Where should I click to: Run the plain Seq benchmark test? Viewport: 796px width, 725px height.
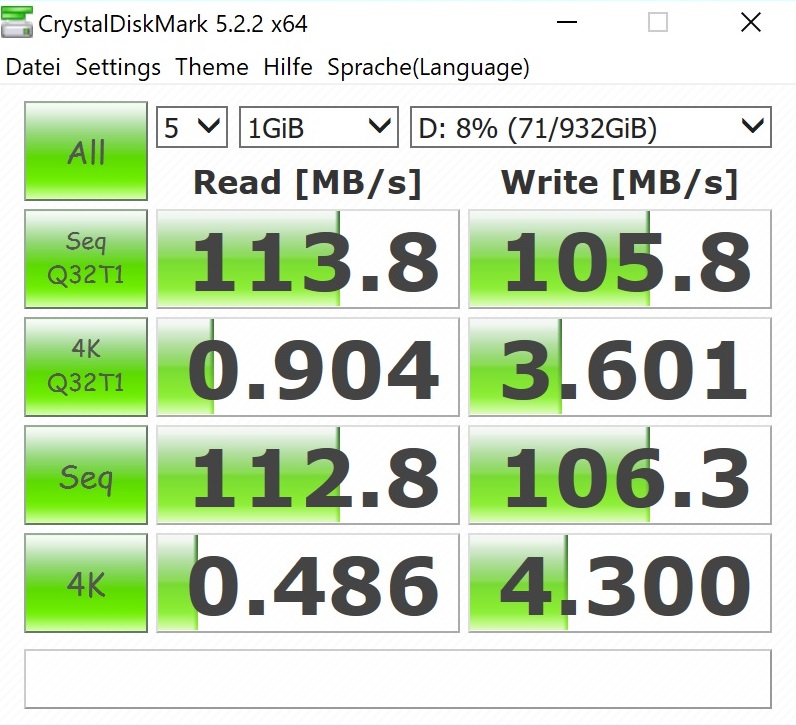point(86,475)
